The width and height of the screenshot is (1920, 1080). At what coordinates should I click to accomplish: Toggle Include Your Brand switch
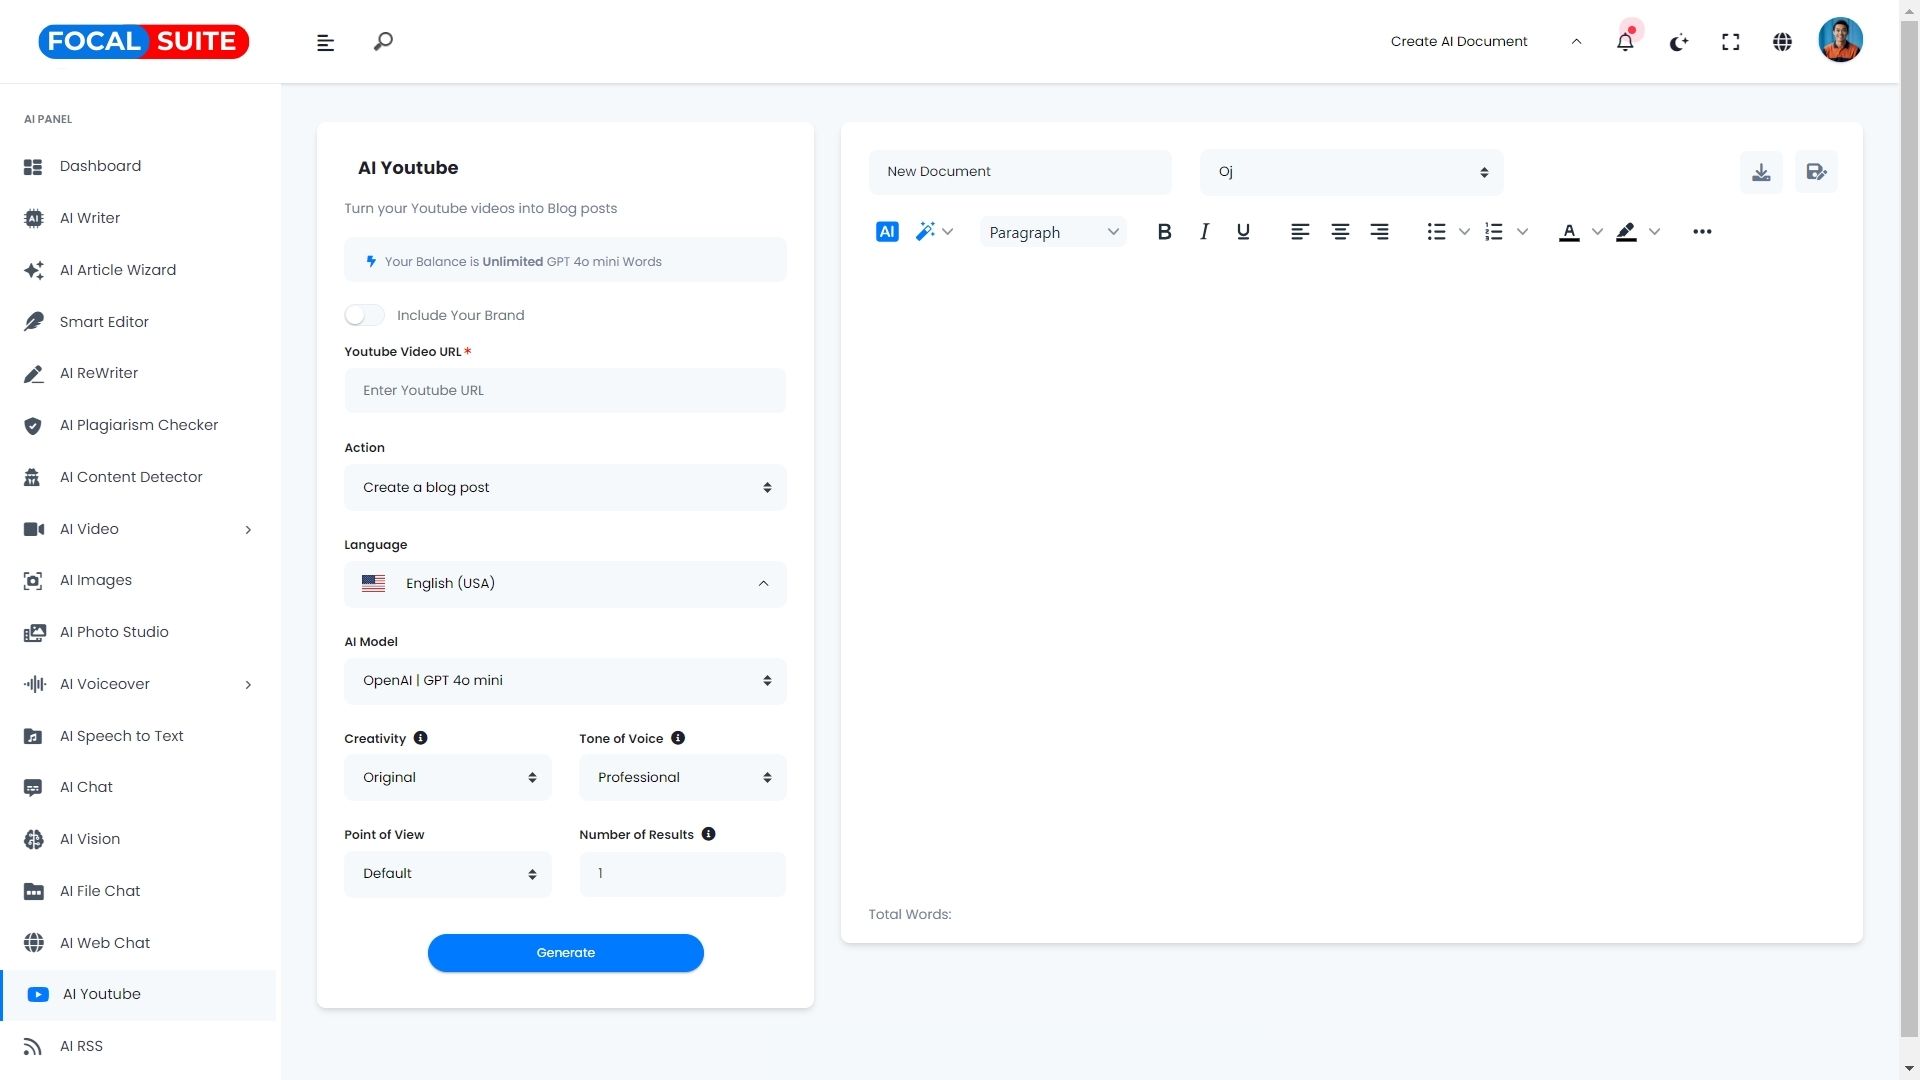click(x=364, y=315)
